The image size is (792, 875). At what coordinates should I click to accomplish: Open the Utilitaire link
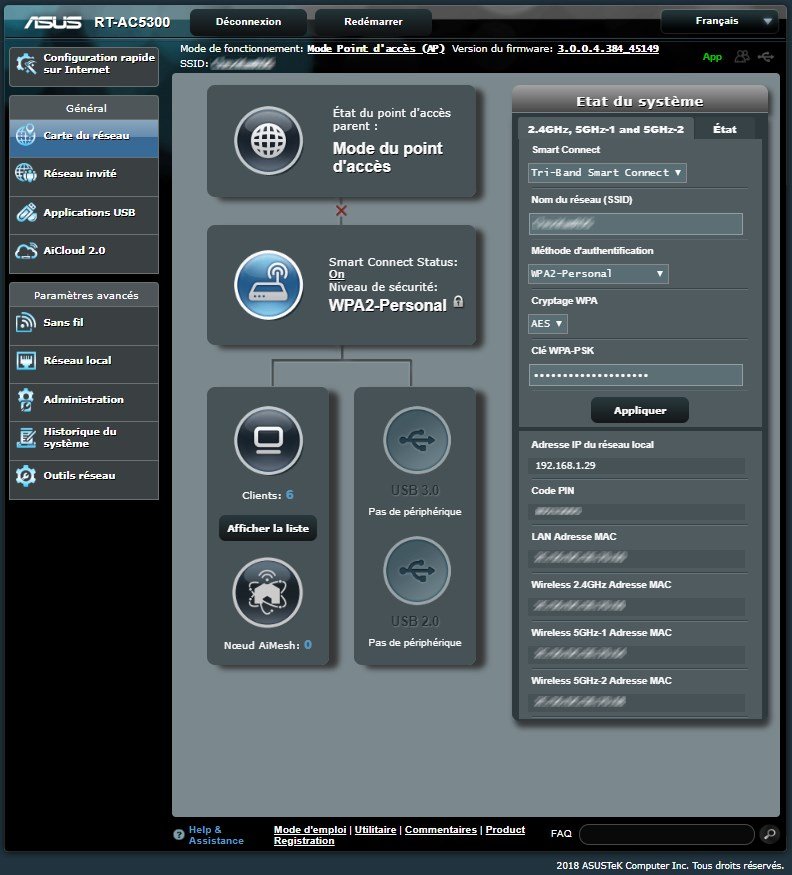click(x=375, y=830)
